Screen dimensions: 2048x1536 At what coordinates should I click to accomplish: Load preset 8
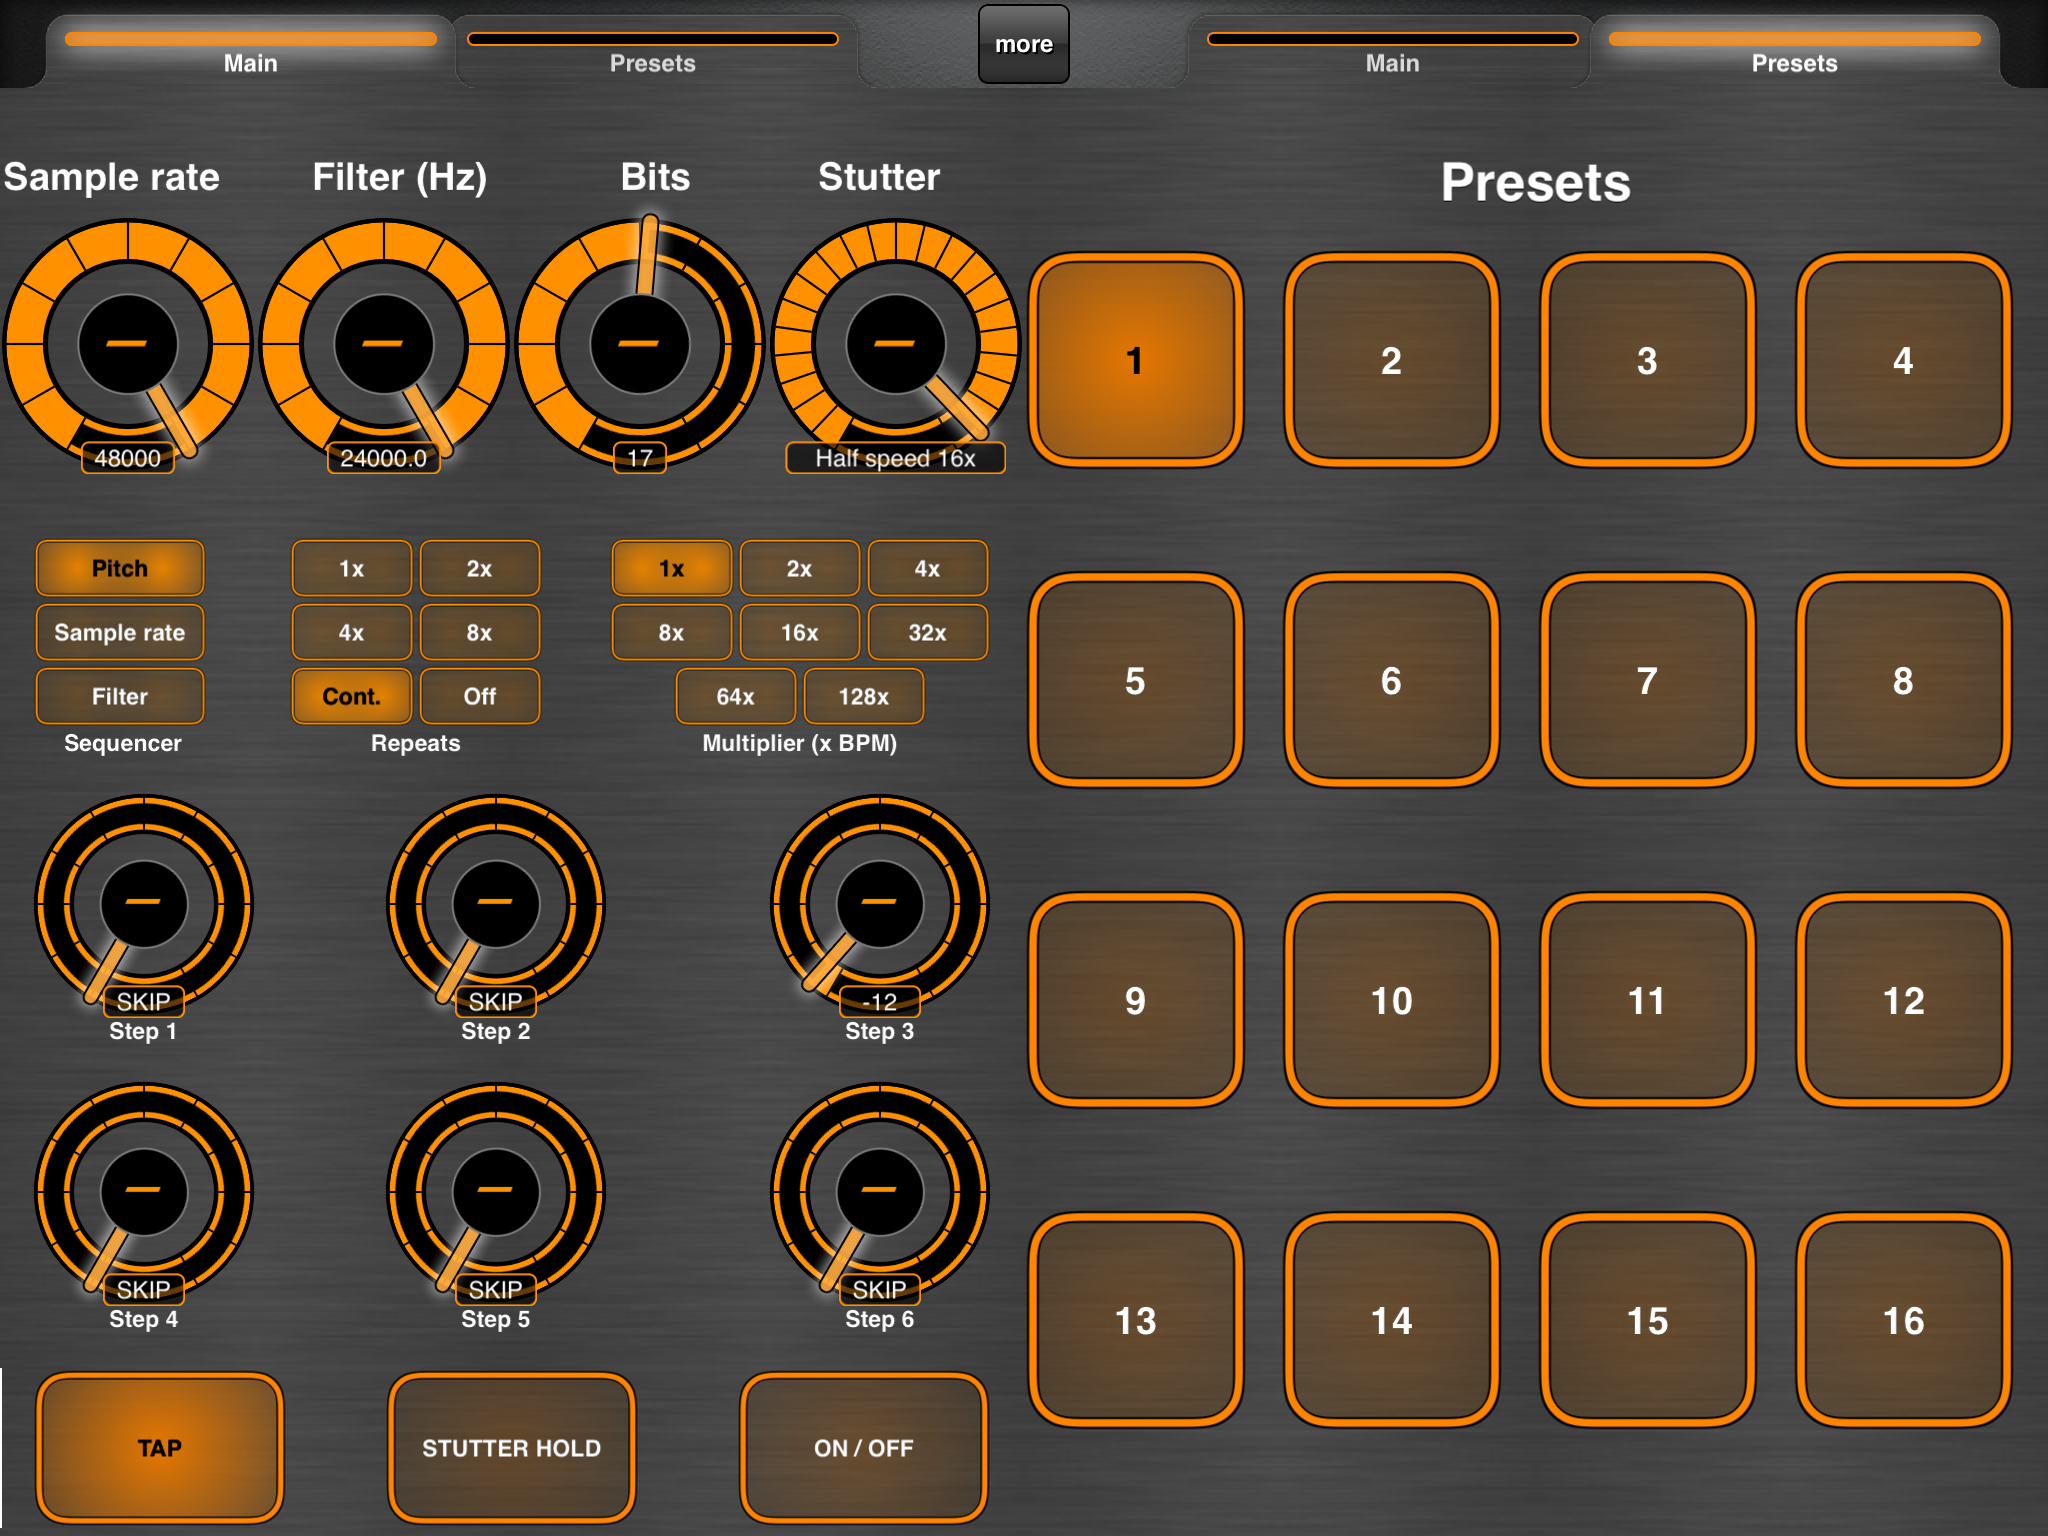(x=1904, y=680)
